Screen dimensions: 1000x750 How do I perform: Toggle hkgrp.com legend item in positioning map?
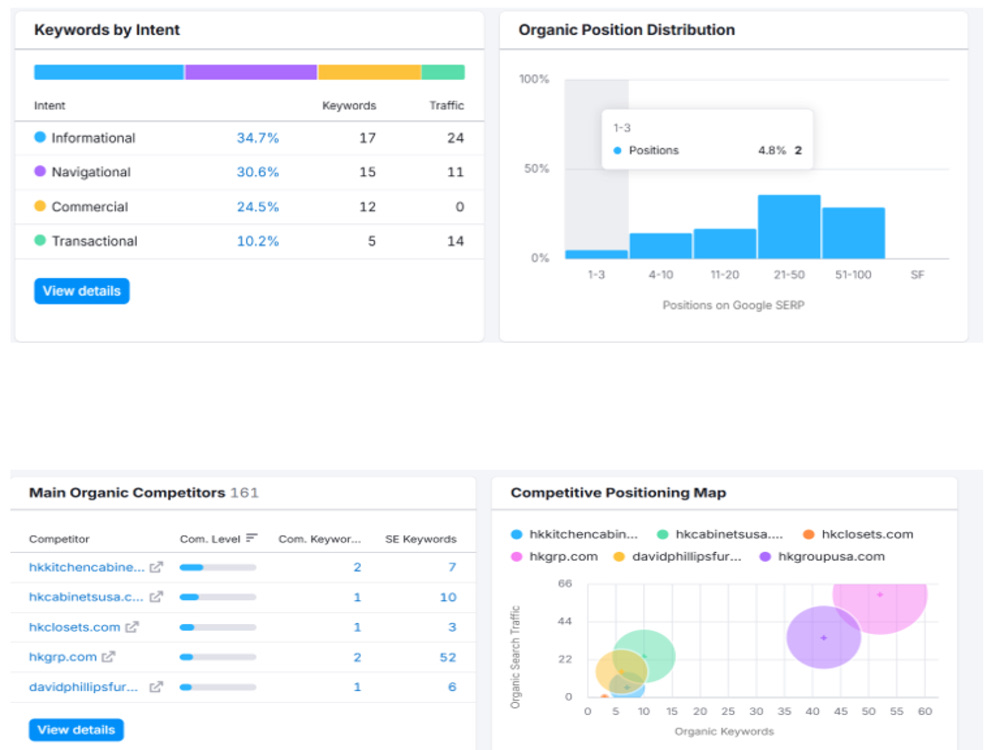coord(554,557)
